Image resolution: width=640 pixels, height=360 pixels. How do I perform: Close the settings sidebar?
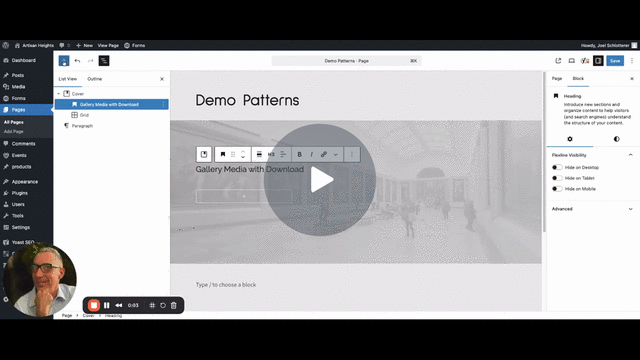click(631, 78)
